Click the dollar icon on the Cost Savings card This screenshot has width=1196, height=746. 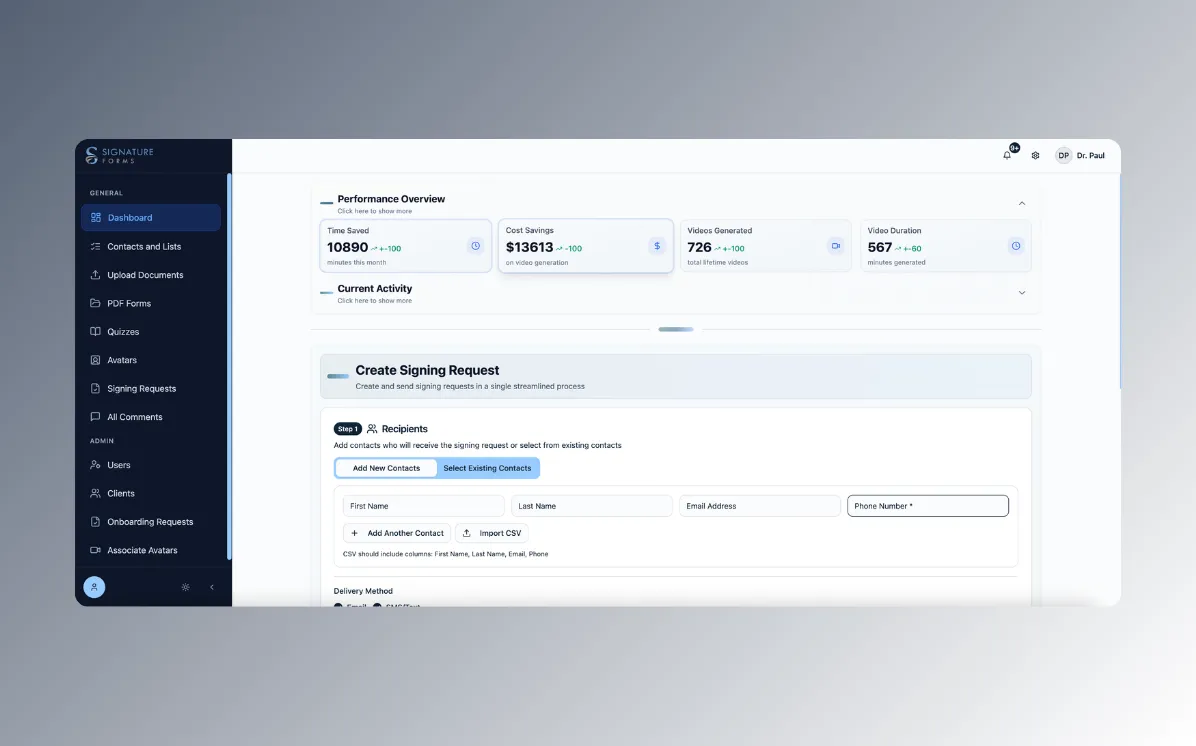(x=657, y=245)
